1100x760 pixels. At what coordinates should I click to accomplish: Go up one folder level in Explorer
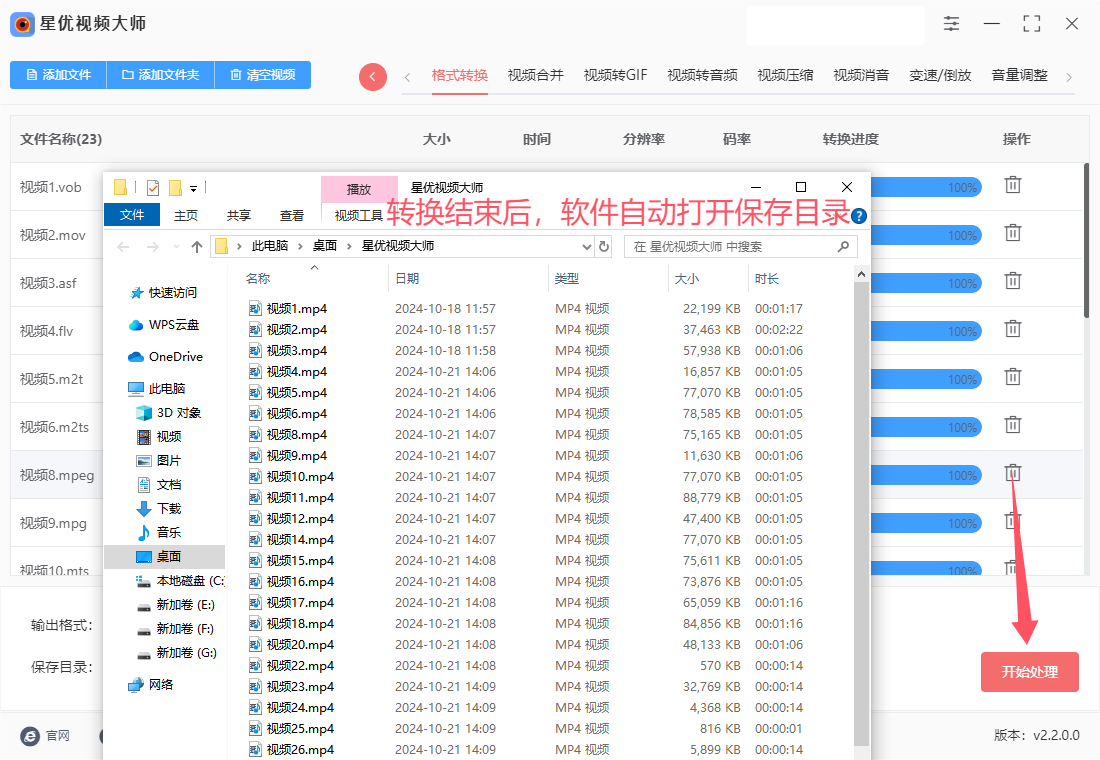click(197, 246)
